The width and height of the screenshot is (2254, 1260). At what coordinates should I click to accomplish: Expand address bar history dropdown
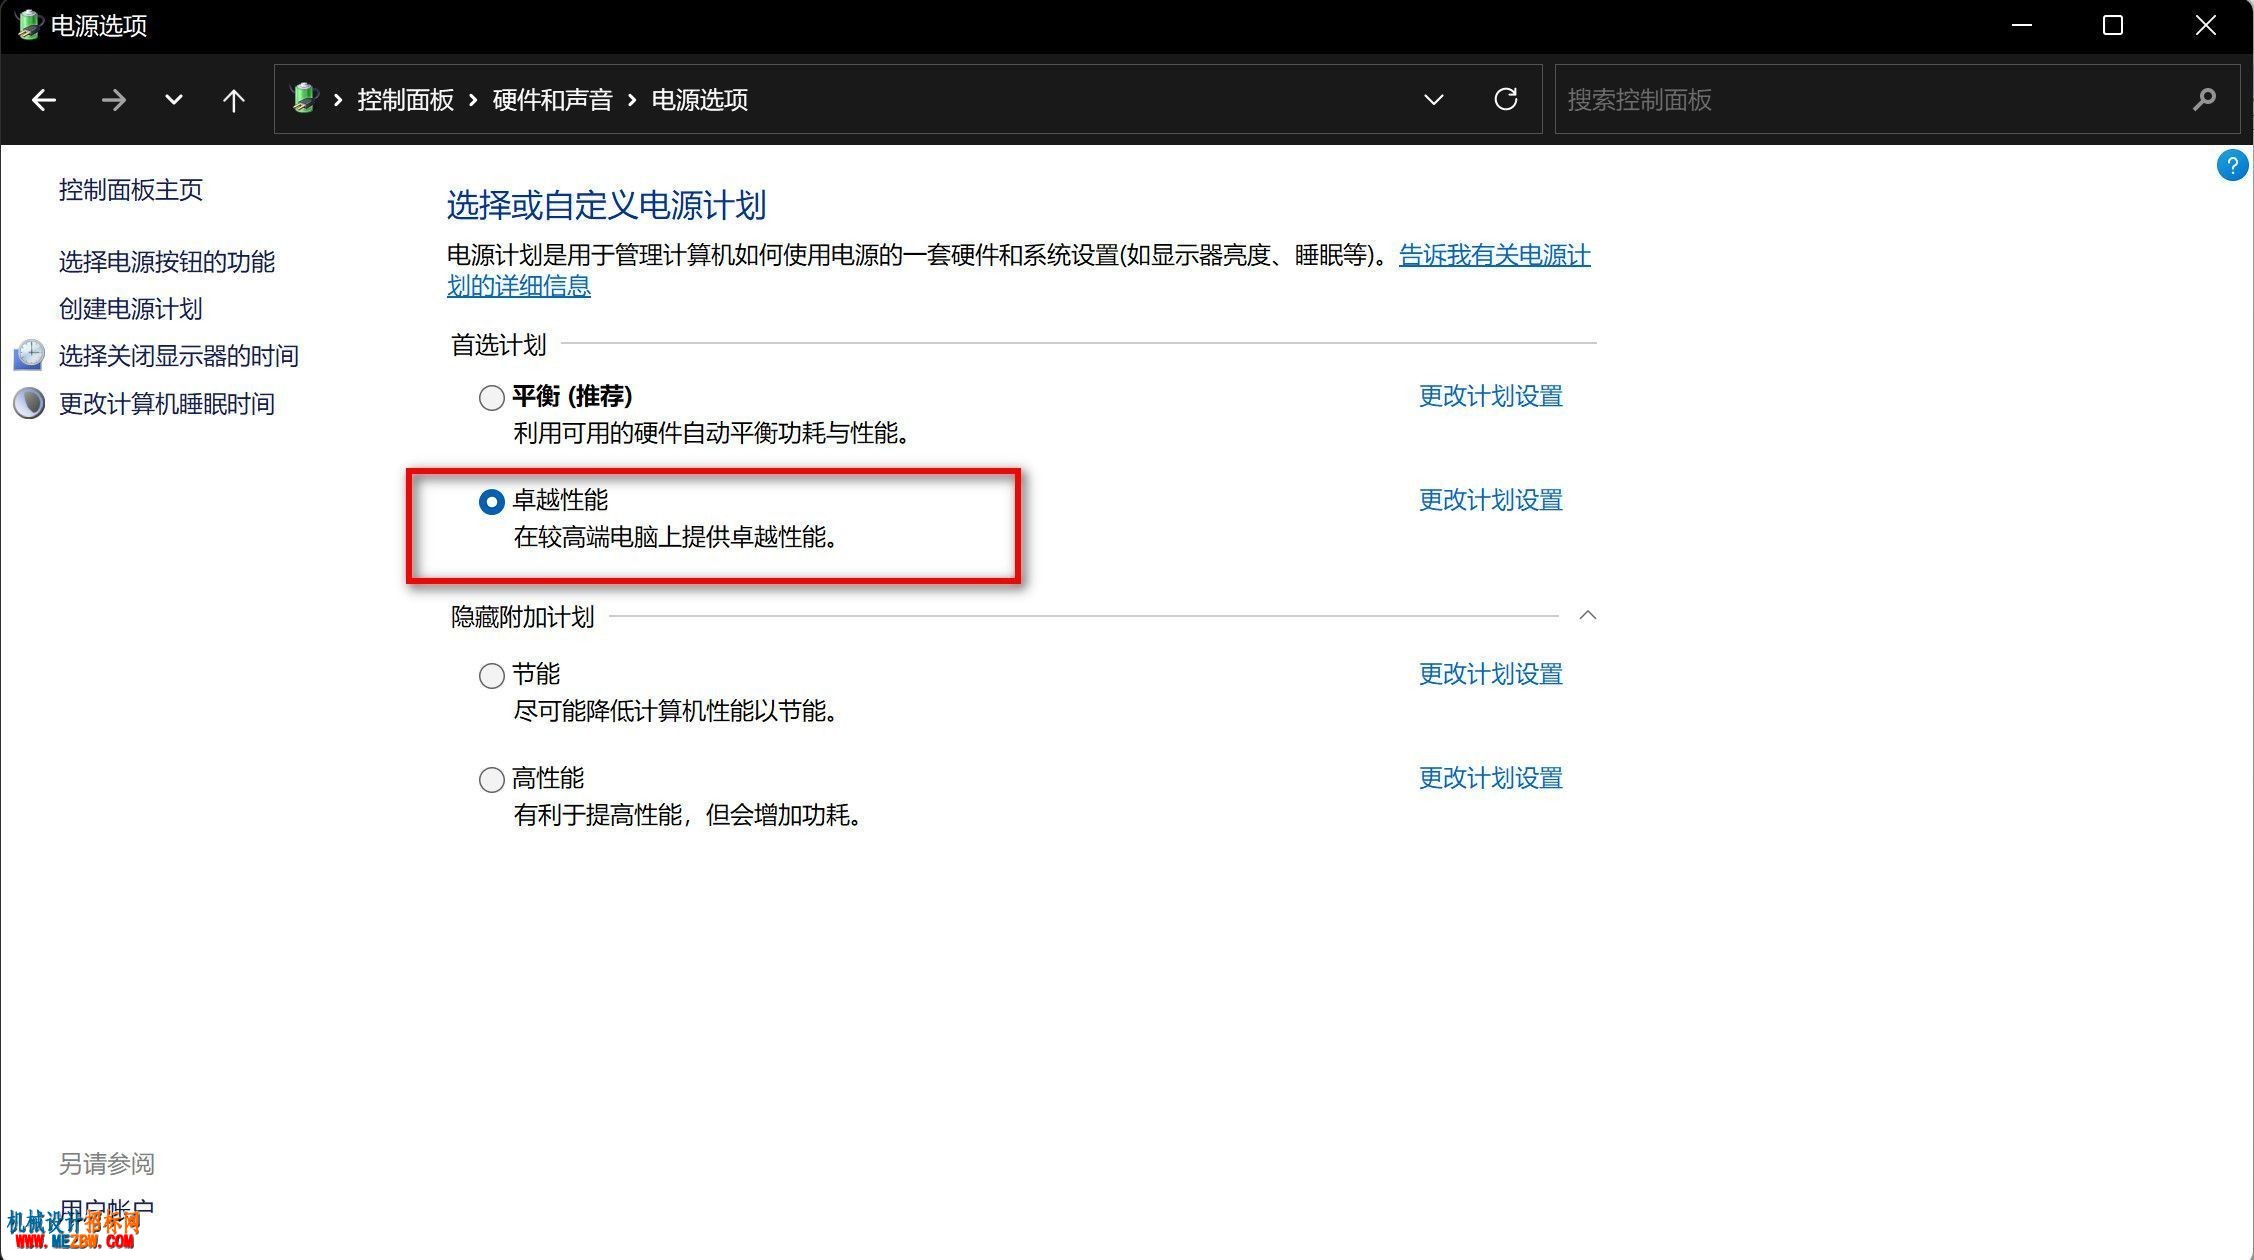point(1433,99)
